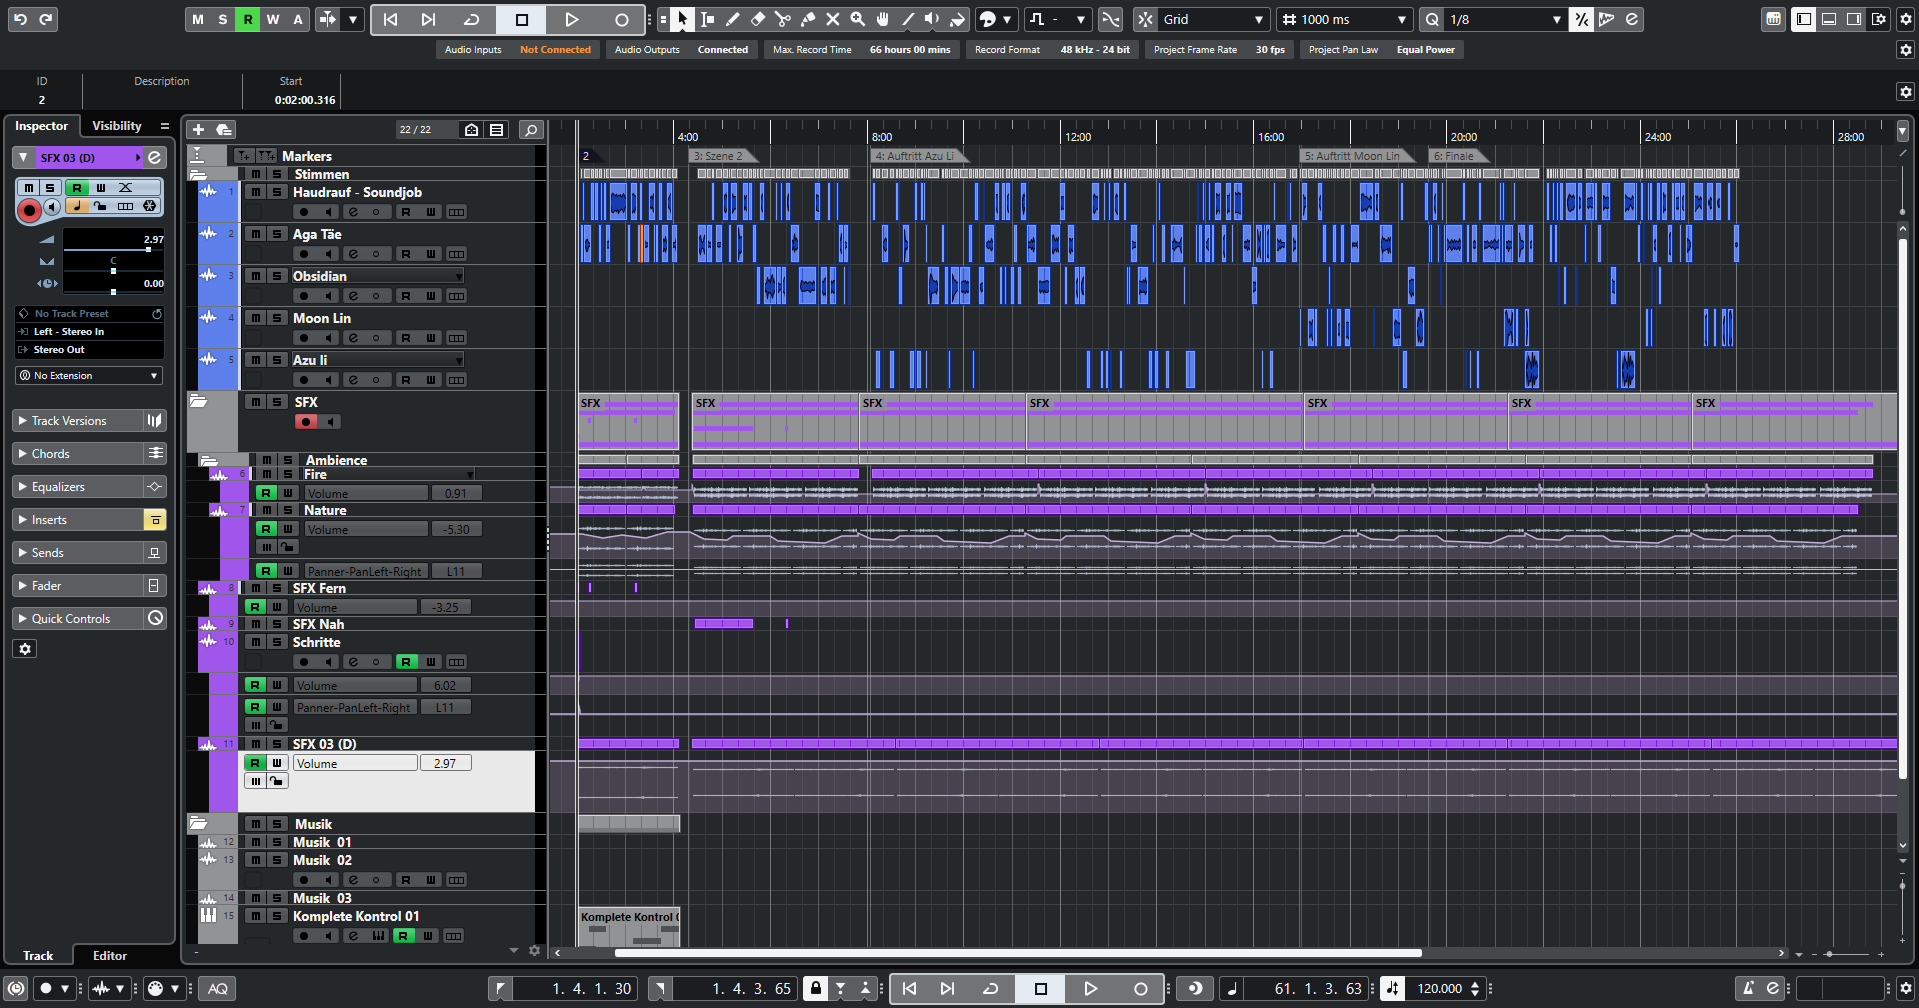
Task: Expand the Inserts inspector section
Action: [x=78, y=520]
